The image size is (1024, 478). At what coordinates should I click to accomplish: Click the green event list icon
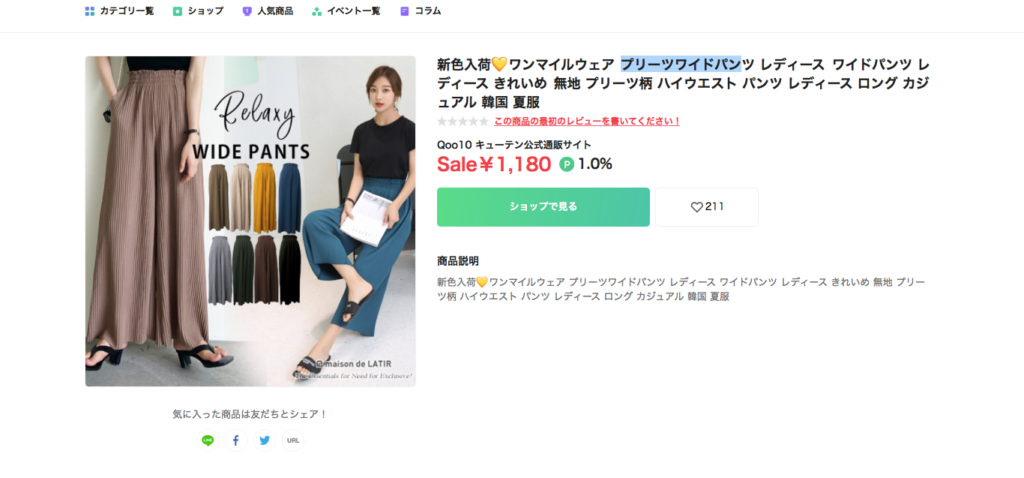pyautogui.click(x=317, y=11)
